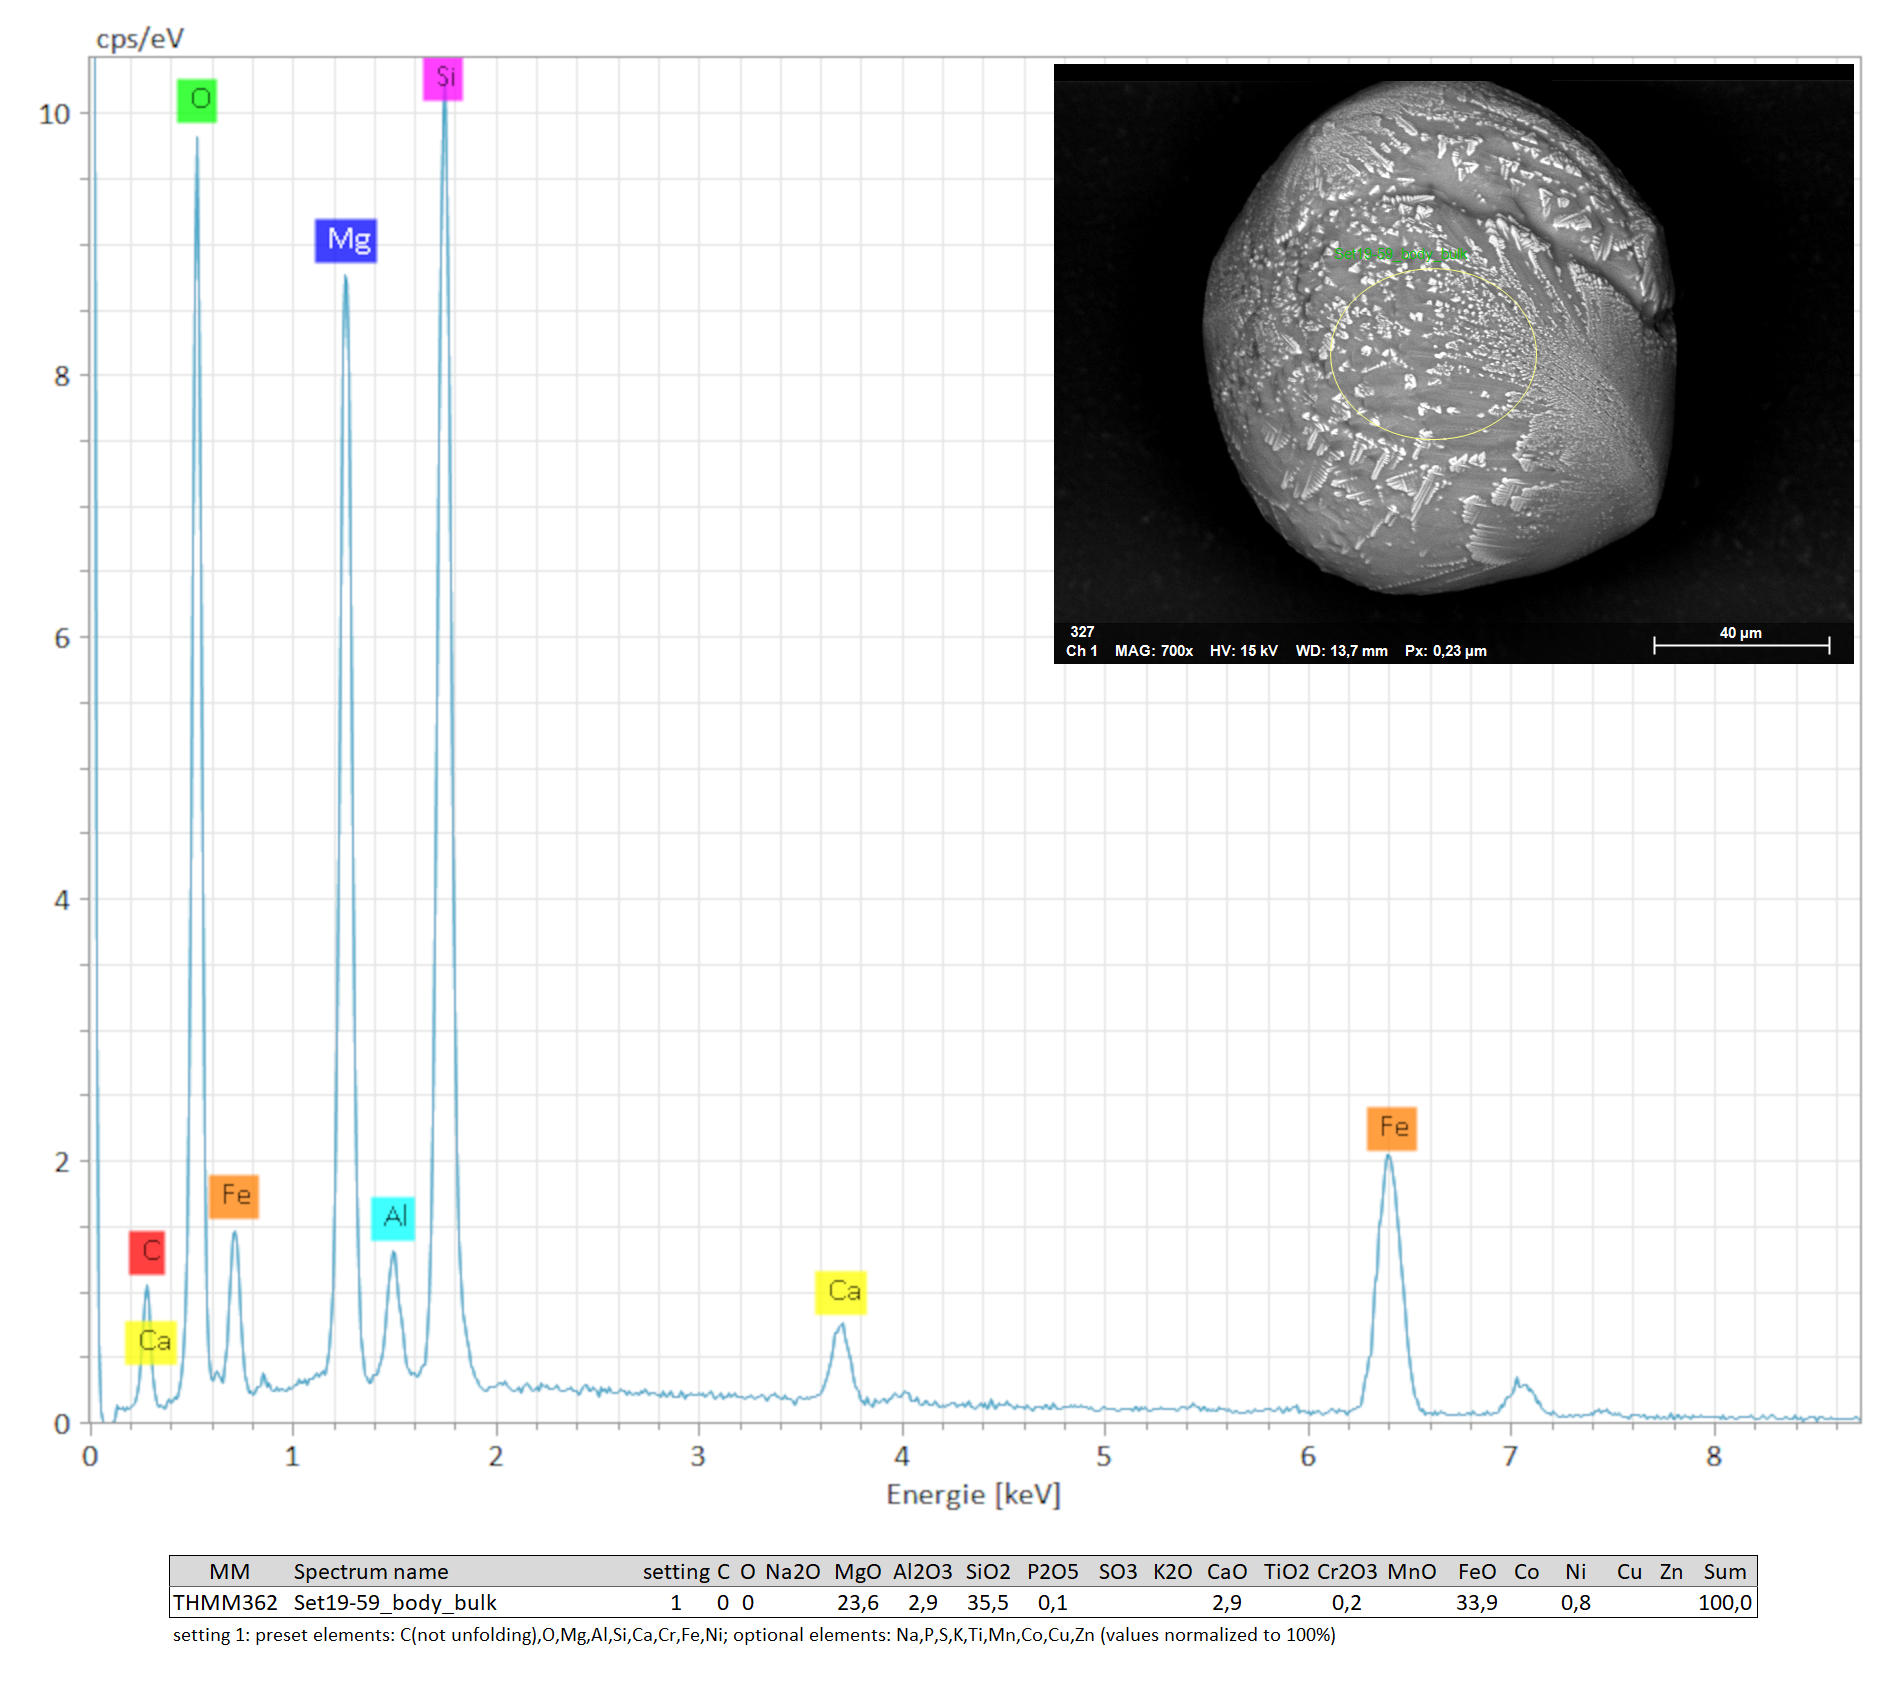Select the green spectrum-area label in the SEM image

[1400, 254]
